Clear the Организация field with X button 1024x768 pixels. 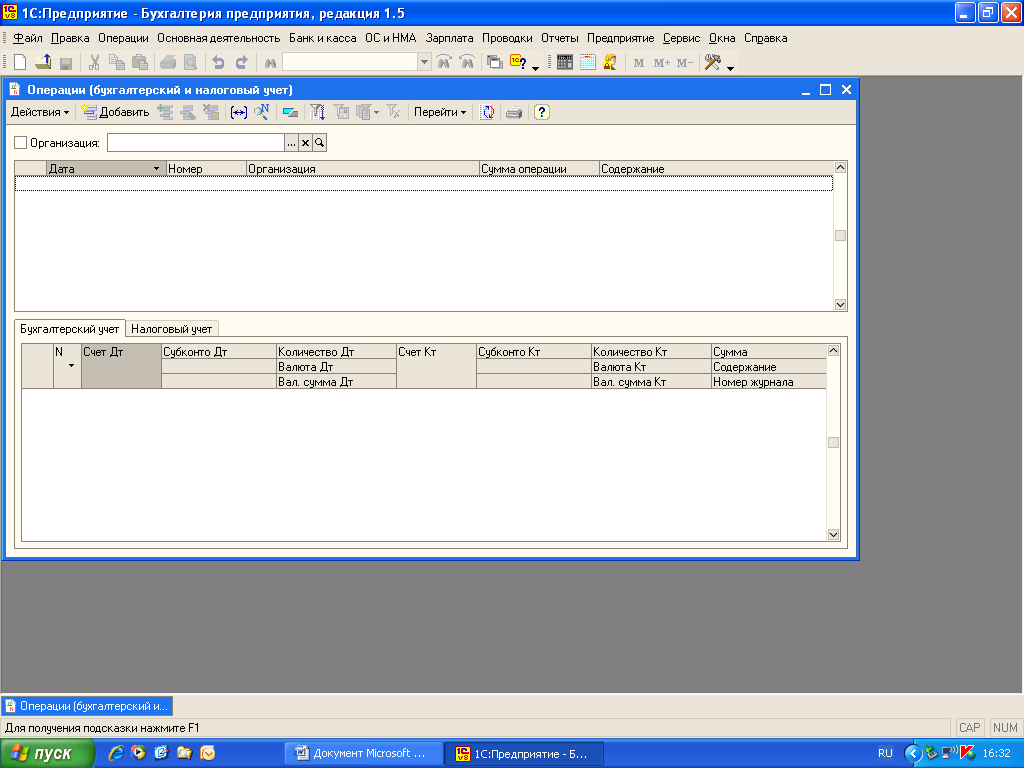point(305,143)
